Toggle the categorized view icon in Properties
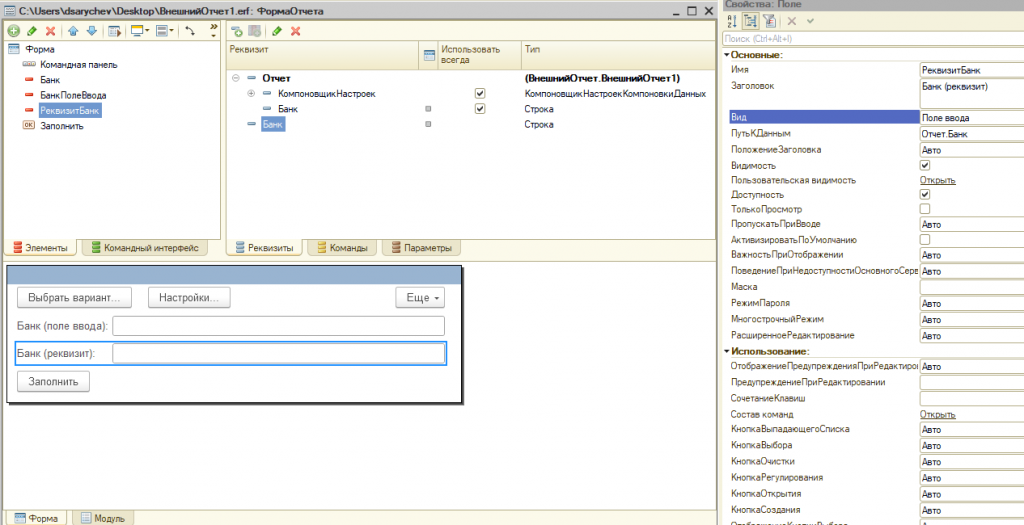 point(750,21)
